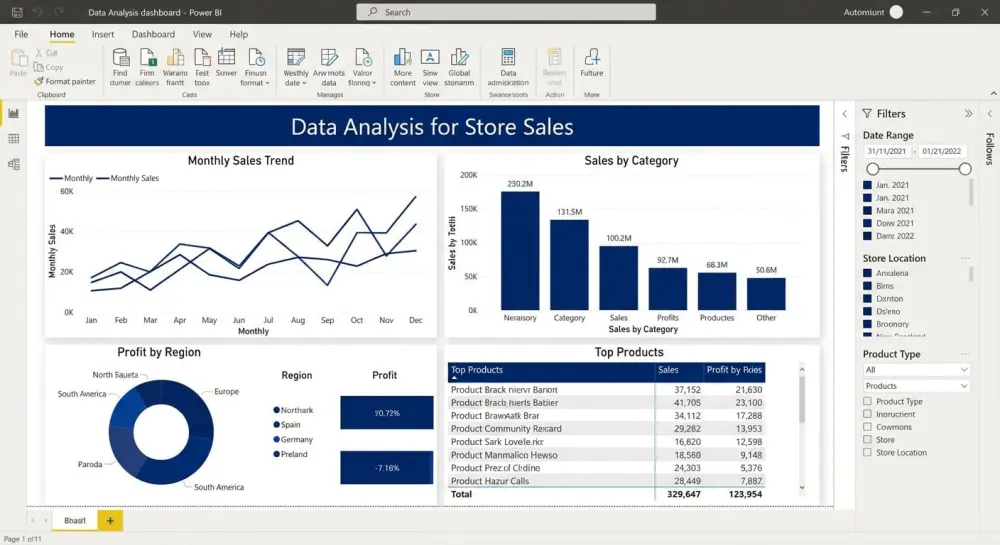Add a new page with plus button
This screenshot has width=1000, height=545.
pyautogui.click(x=110, y=520)
